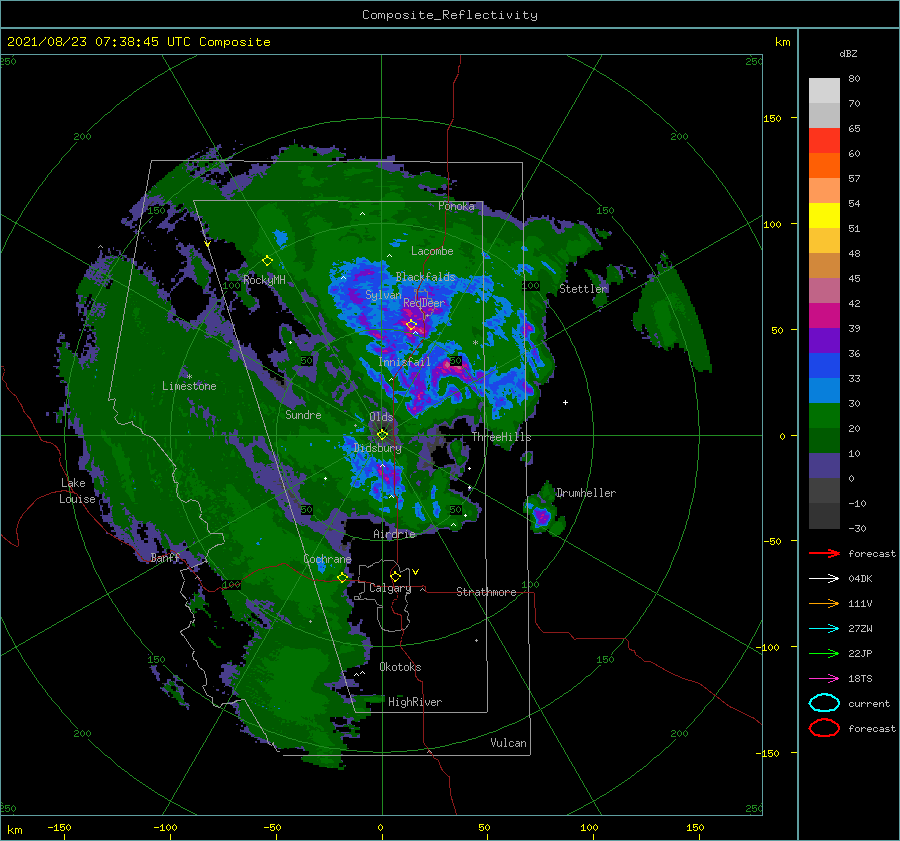Click the purple storm cell near Drumheller
The image size is (900, 841).
click(541, 517)
